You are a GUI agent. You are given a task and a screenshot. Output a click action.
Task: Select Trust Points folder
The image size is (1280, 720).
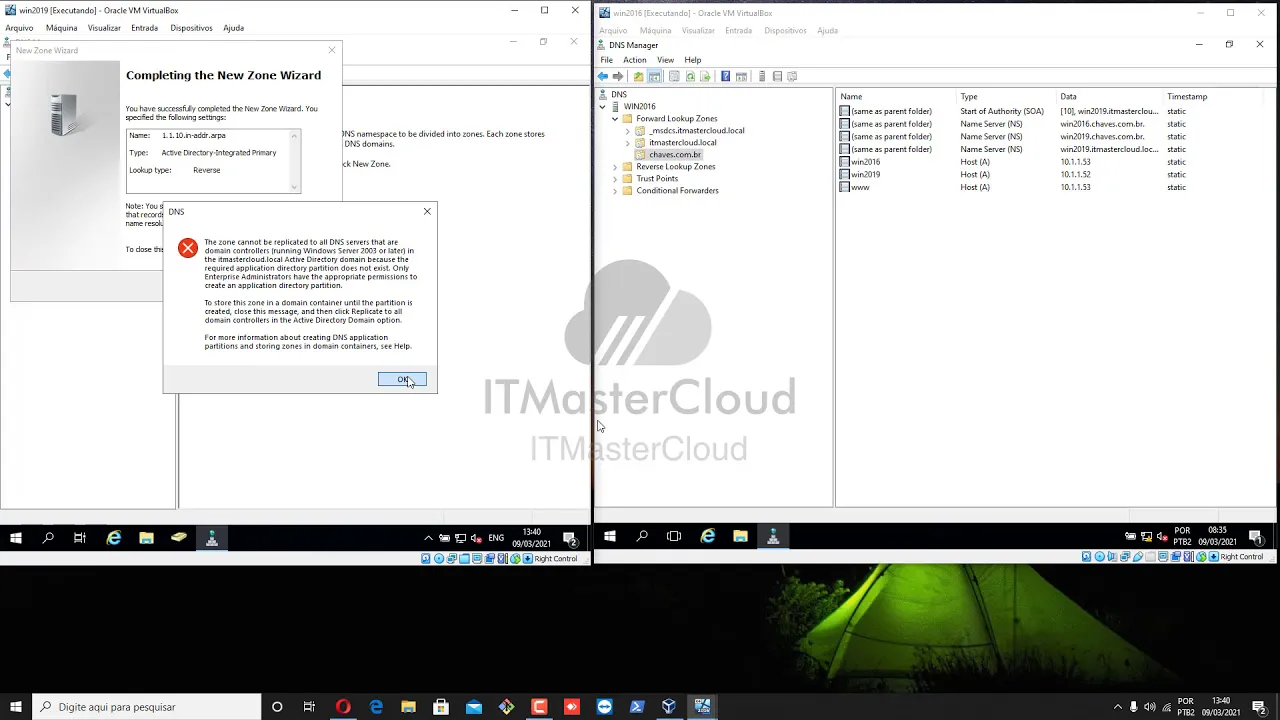pos(657,178)
